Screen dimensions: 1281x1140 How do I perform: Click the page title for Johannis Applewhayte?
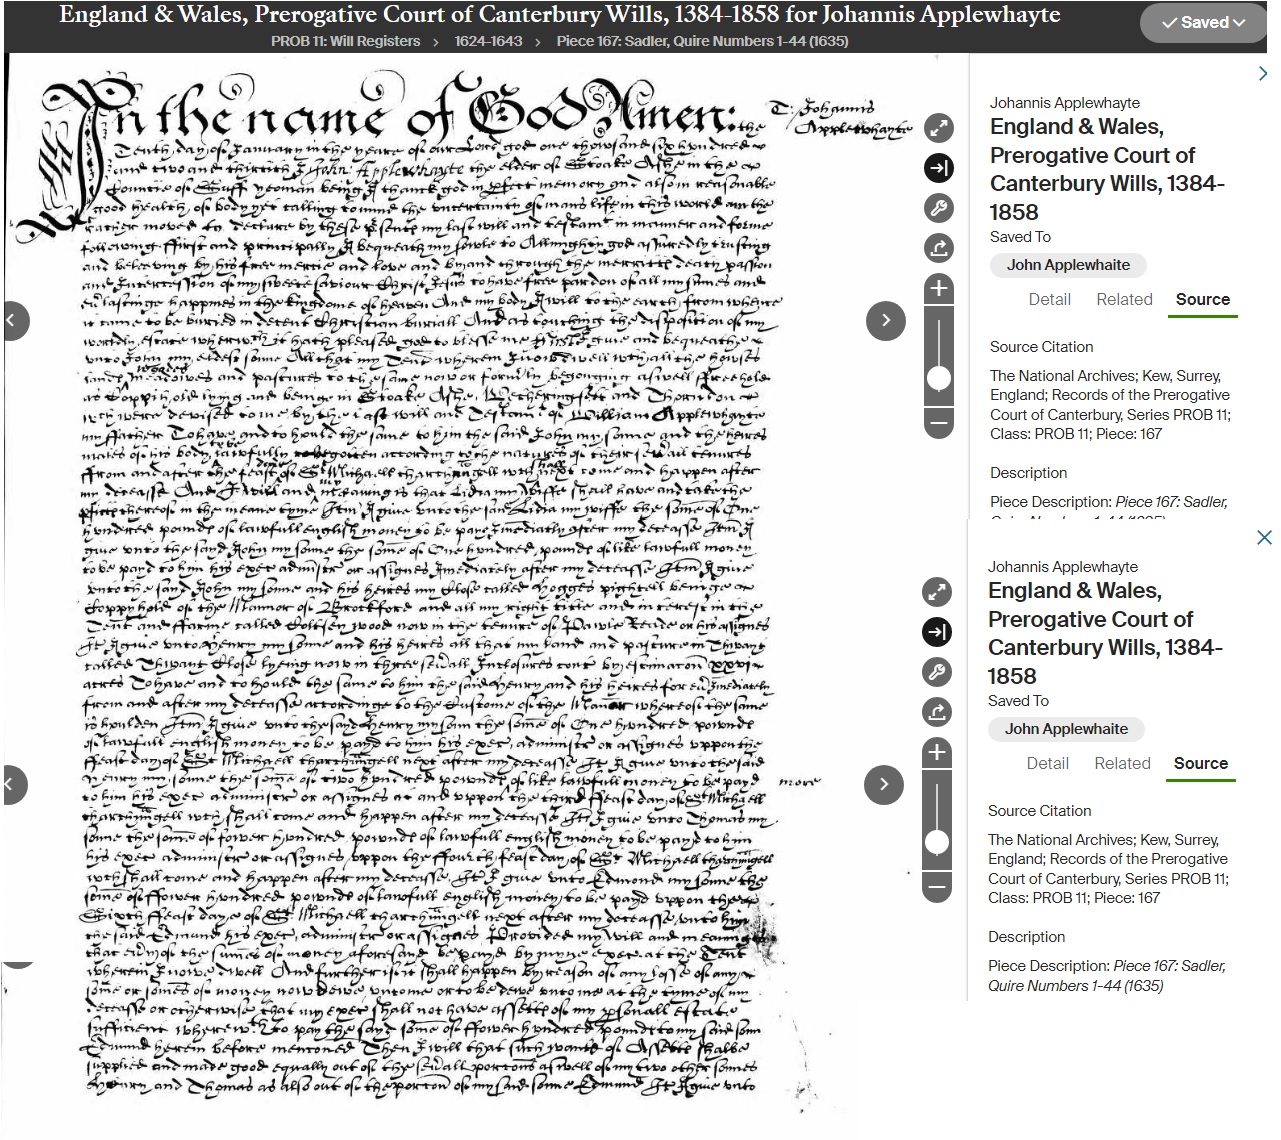560,15
